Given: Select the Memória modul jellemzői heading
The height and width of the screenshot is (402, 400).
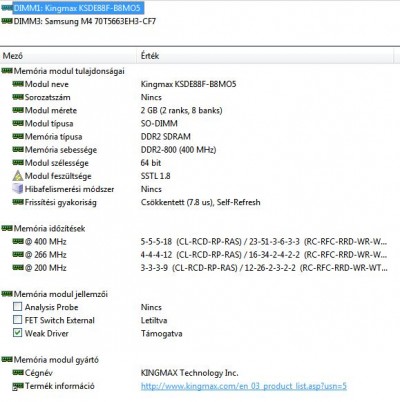Looking at the screenshot, I should 61,294.
